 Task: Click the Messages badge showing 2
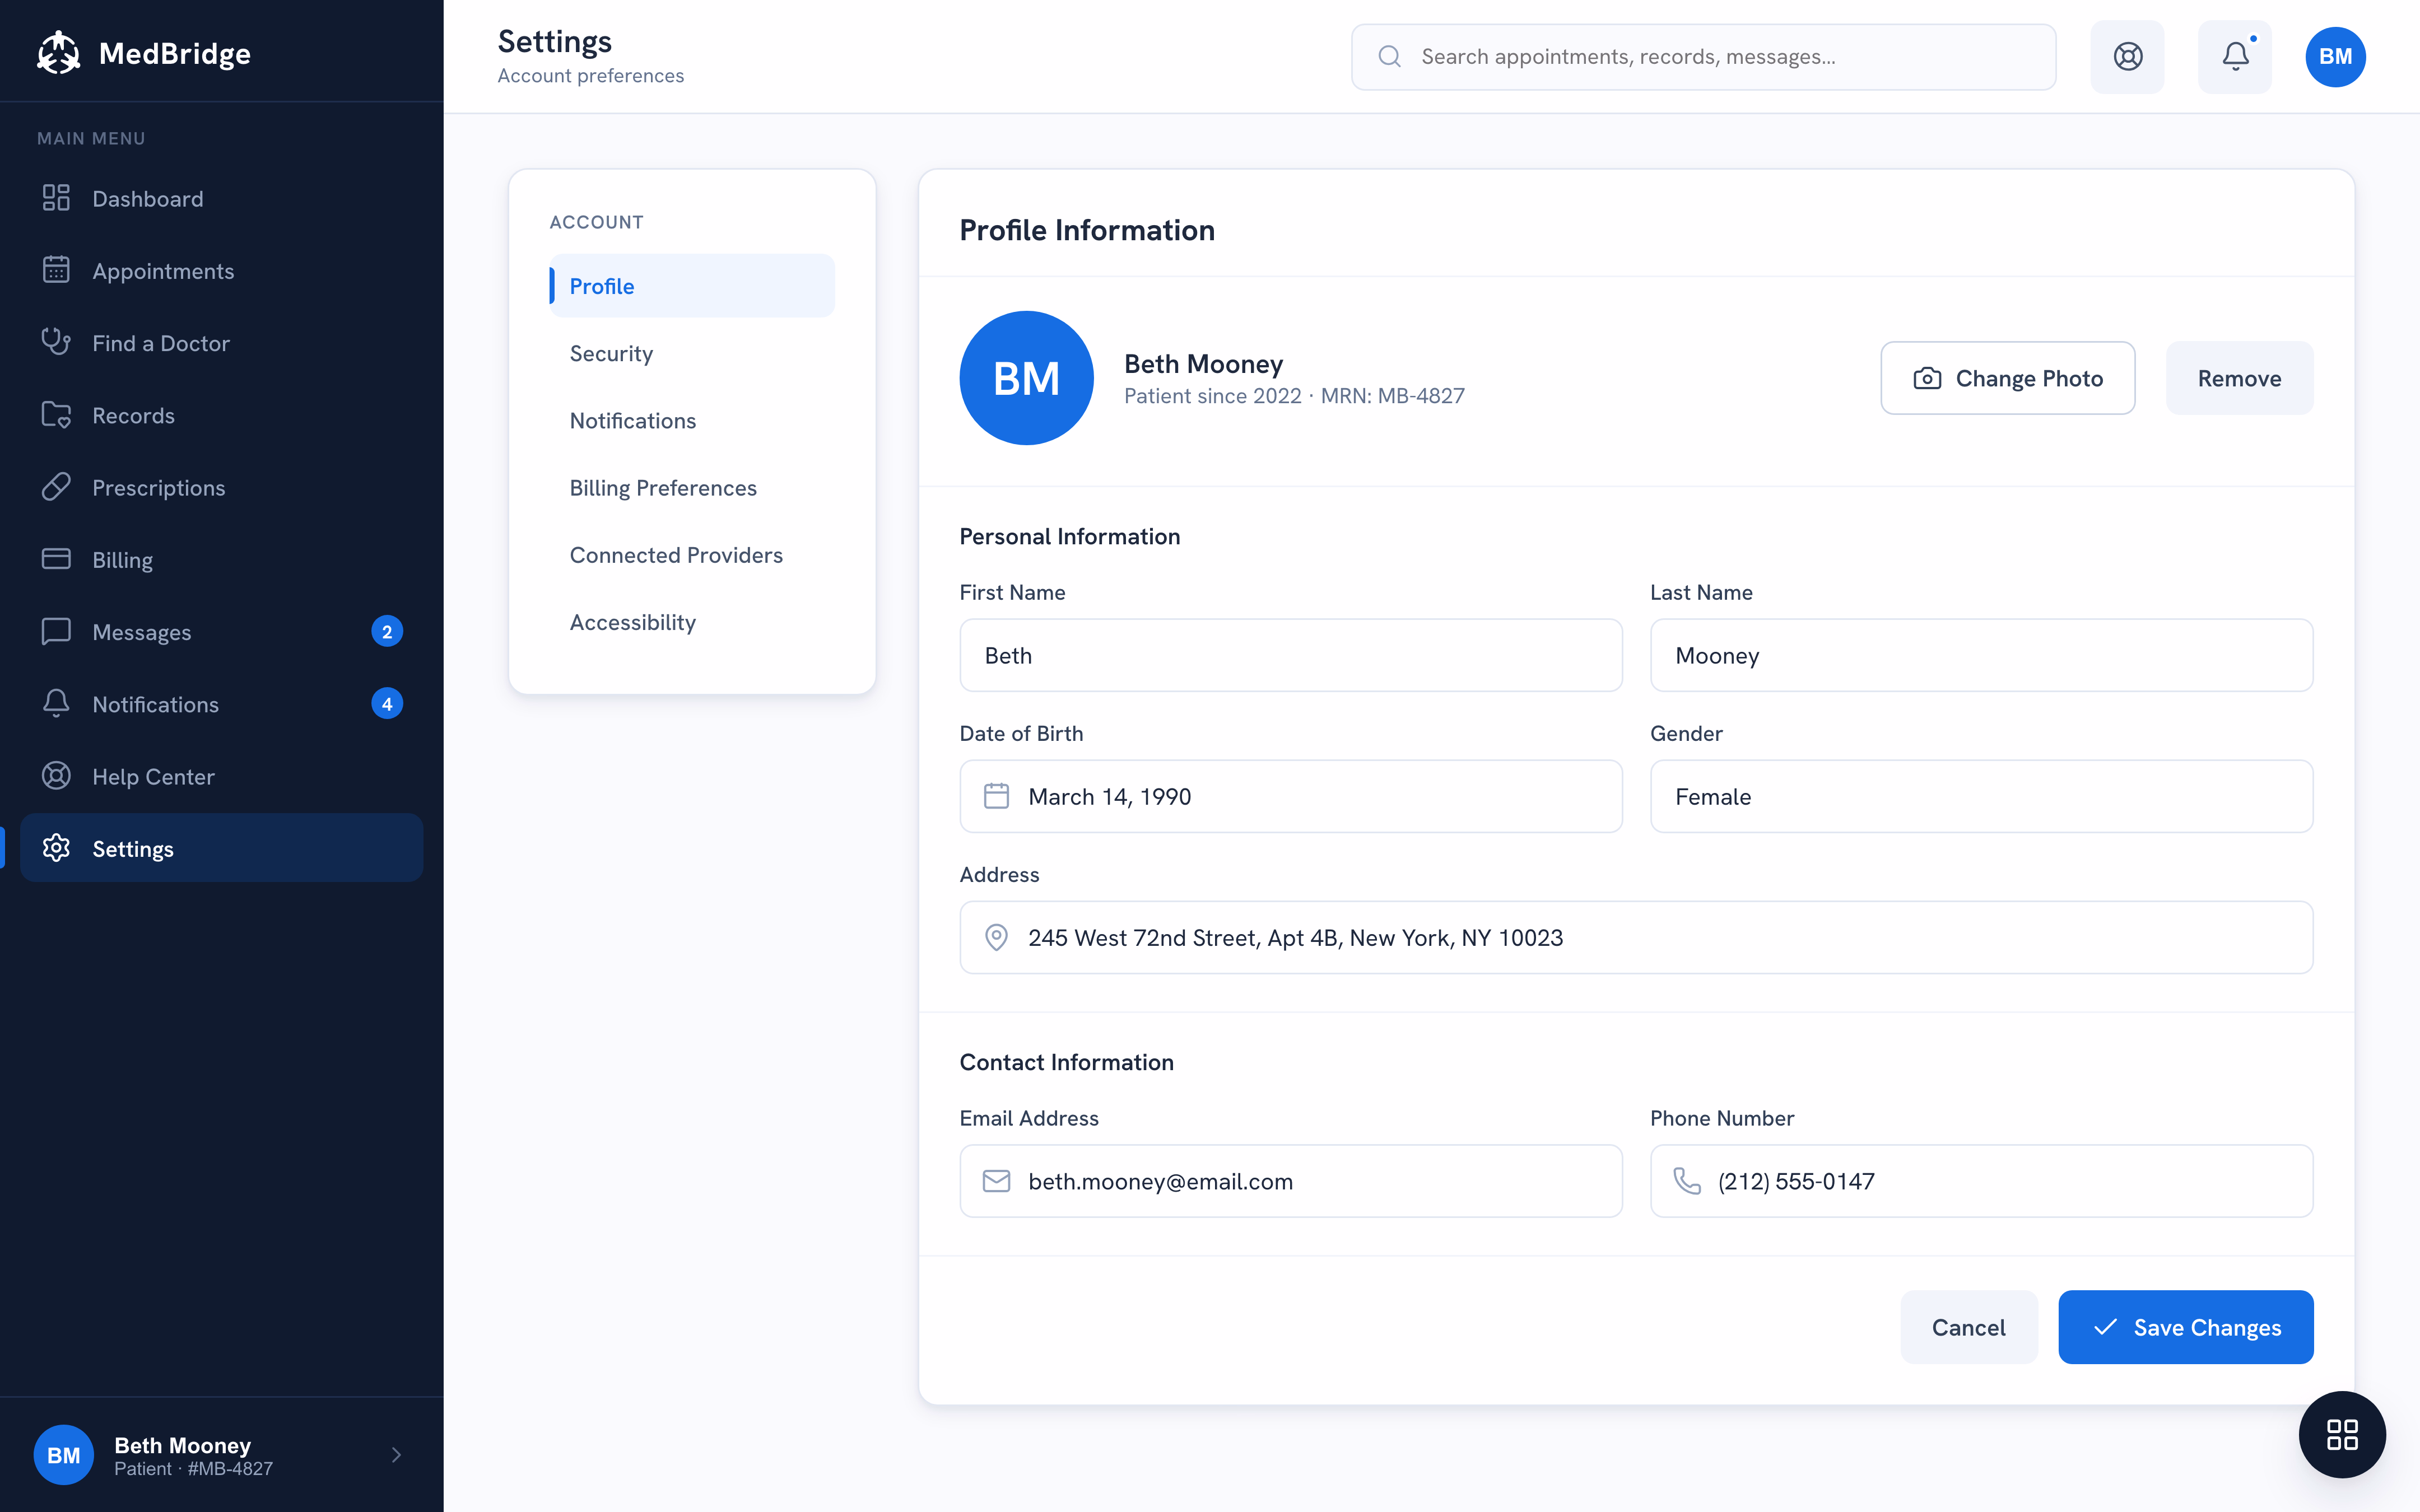(387, 631)
